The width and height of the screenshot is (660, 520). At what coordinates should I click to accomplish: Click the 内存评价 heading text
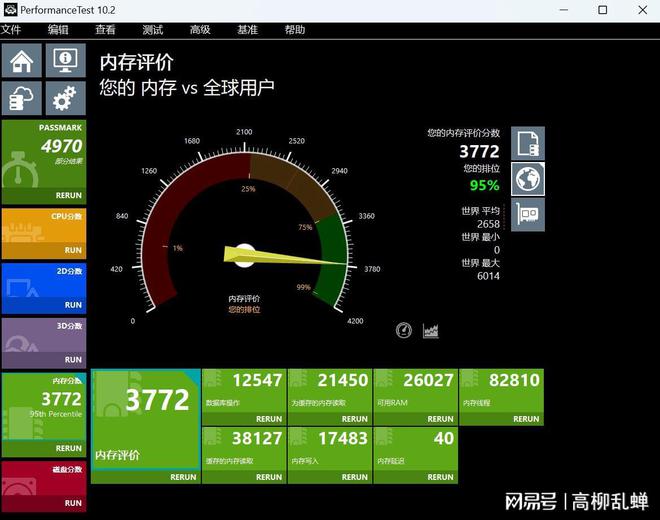click(x=136, y=63)
